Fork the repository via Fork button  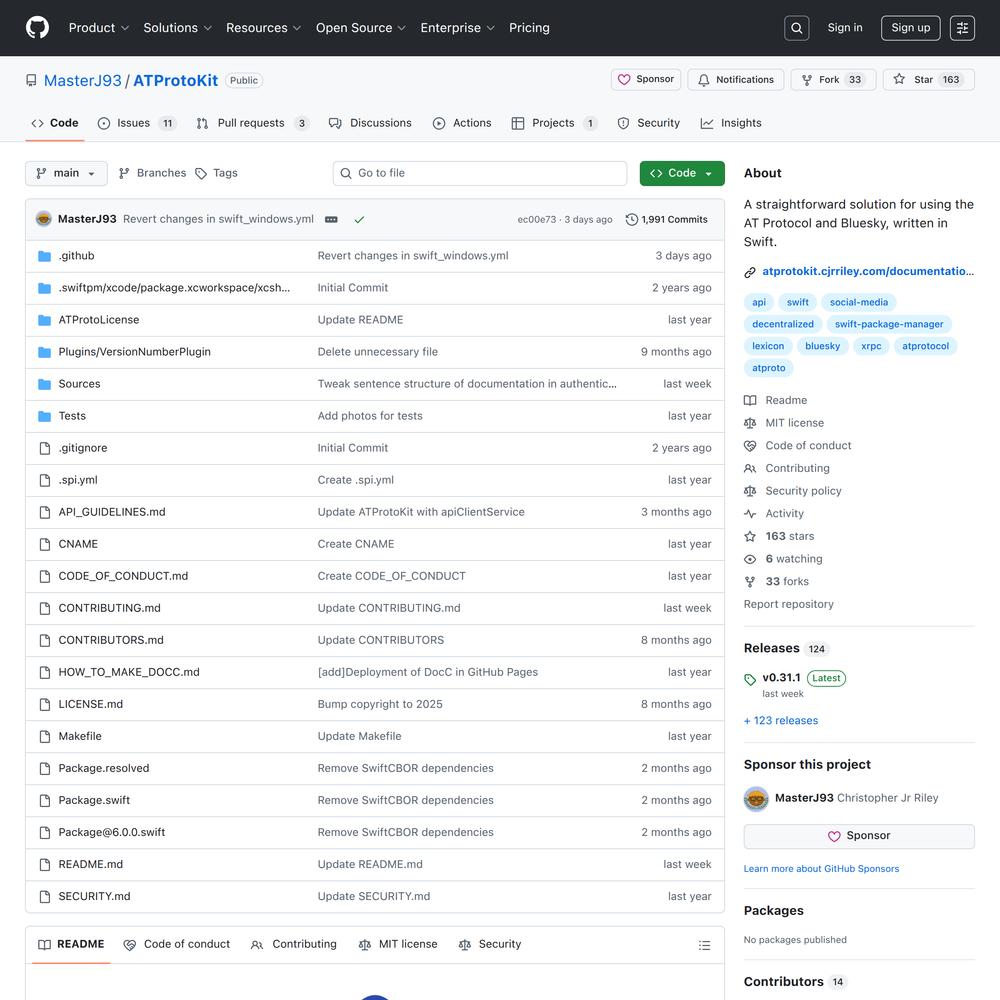point(833,80)
